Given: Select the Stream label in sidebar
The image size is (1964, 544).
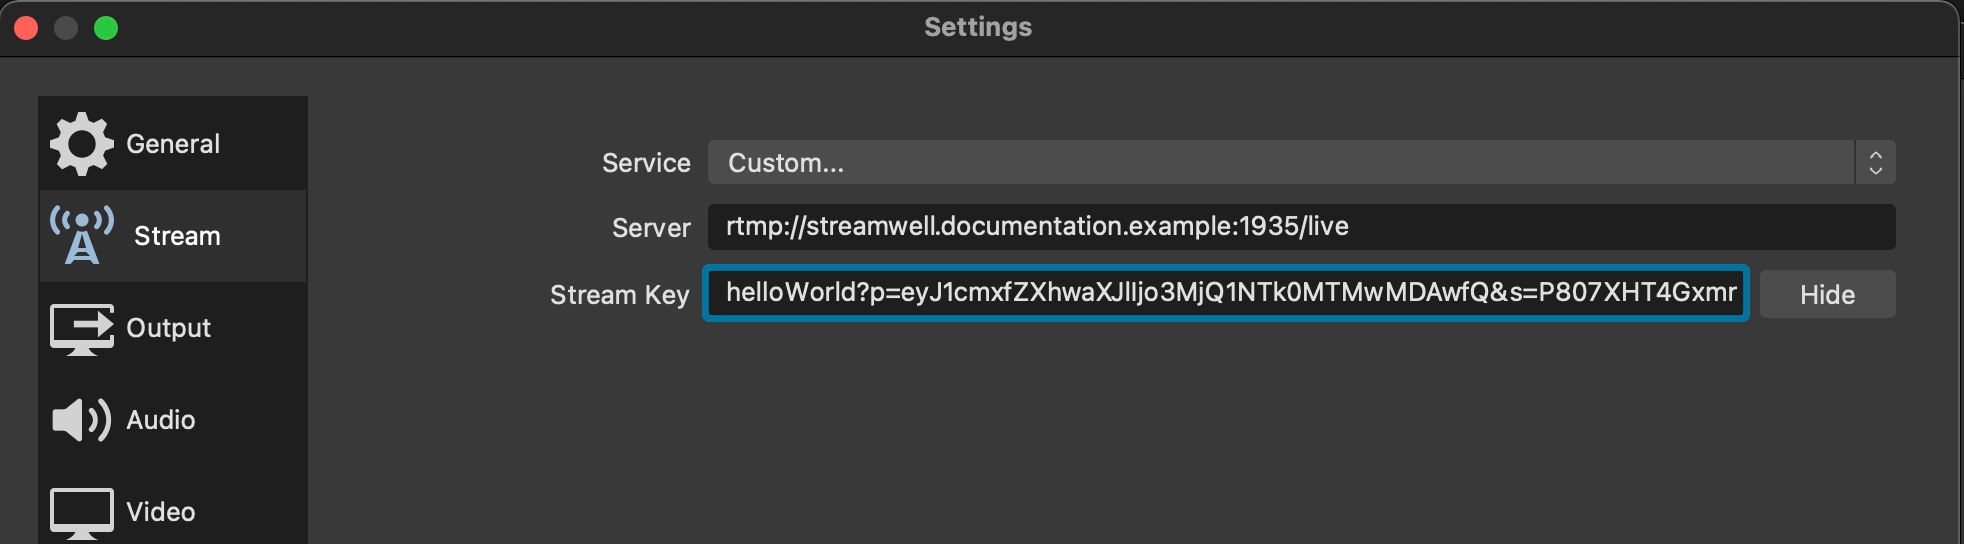Looking at the screenshot, I should [x=177, y=236].
